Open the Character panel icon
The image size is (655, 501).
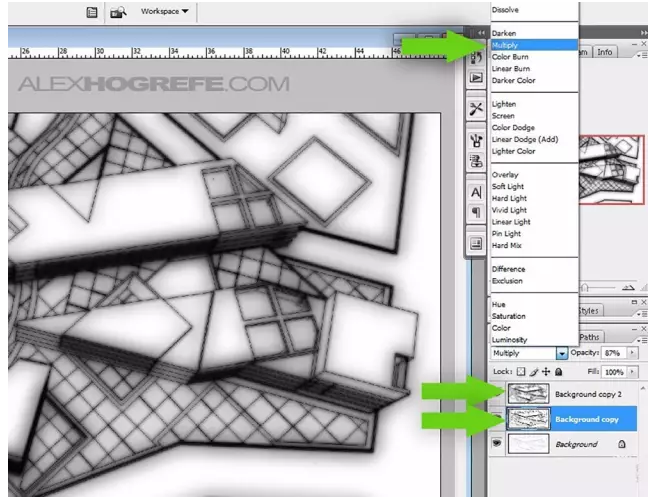pos(476,192)
